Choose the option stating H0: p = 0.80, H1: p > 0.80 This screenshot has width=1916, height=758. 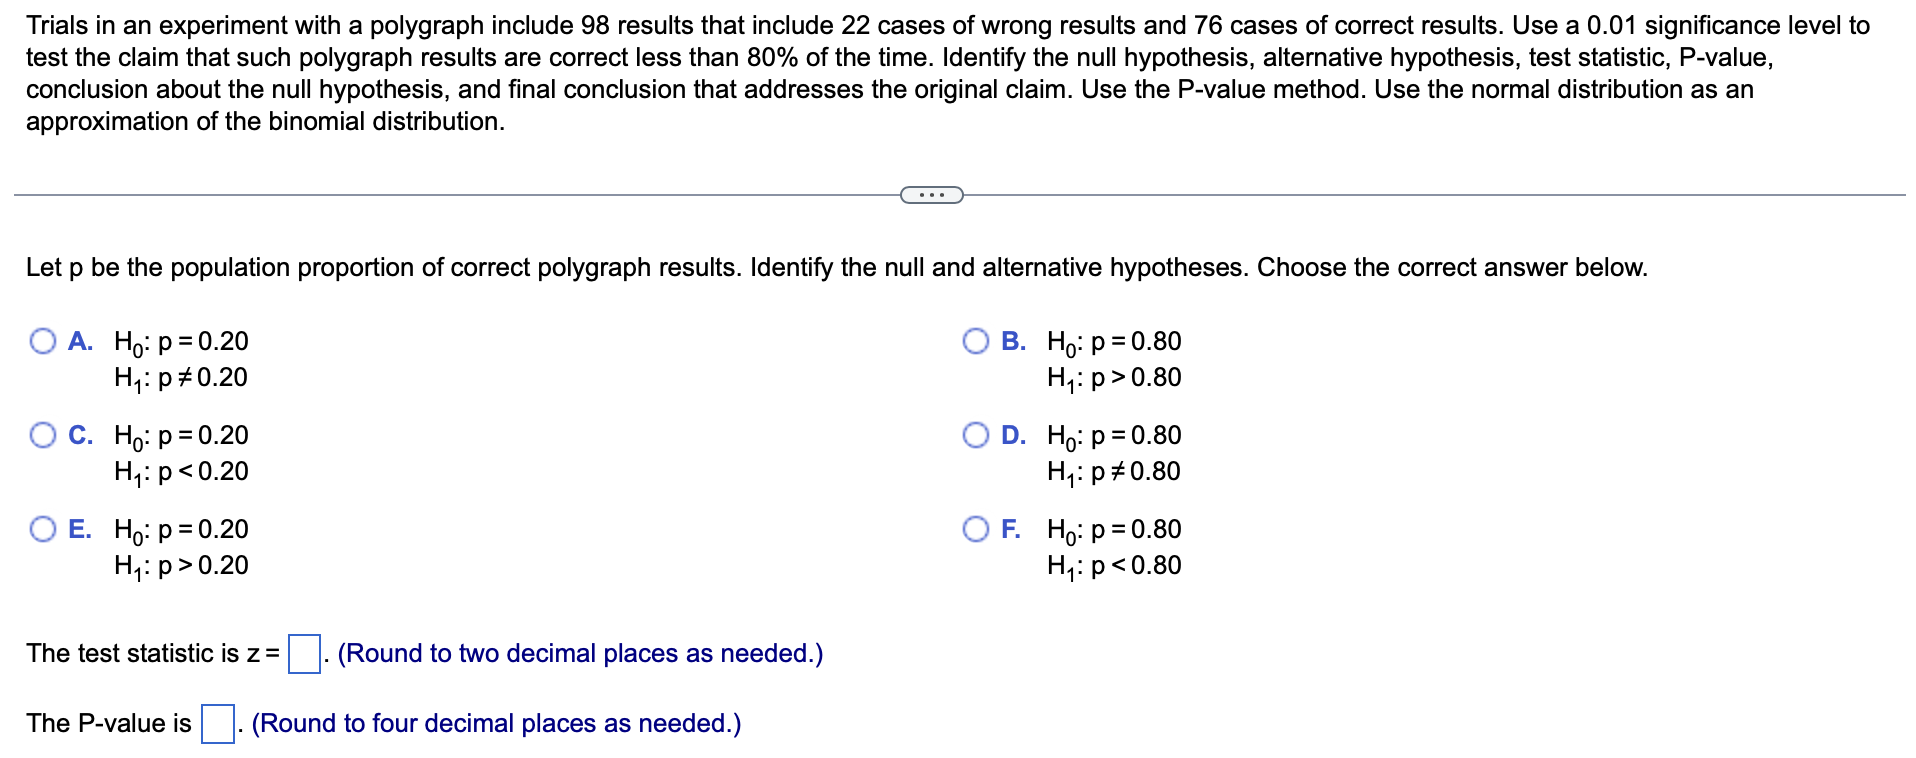pos(976,342)
